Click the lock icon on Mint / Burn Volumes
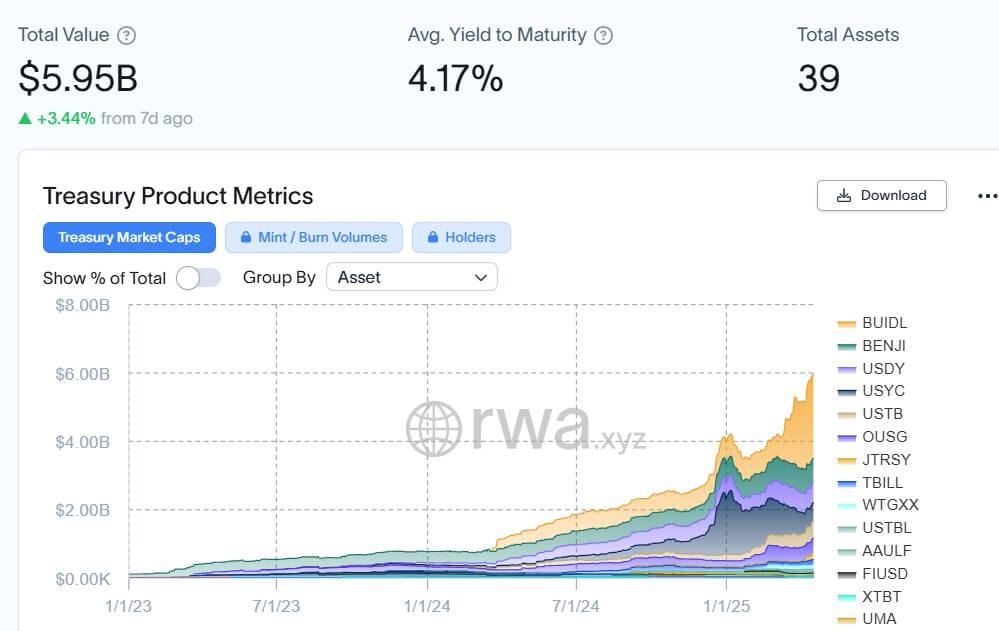The height and width of the screenshot is (631, 999). tap(245, 237)
